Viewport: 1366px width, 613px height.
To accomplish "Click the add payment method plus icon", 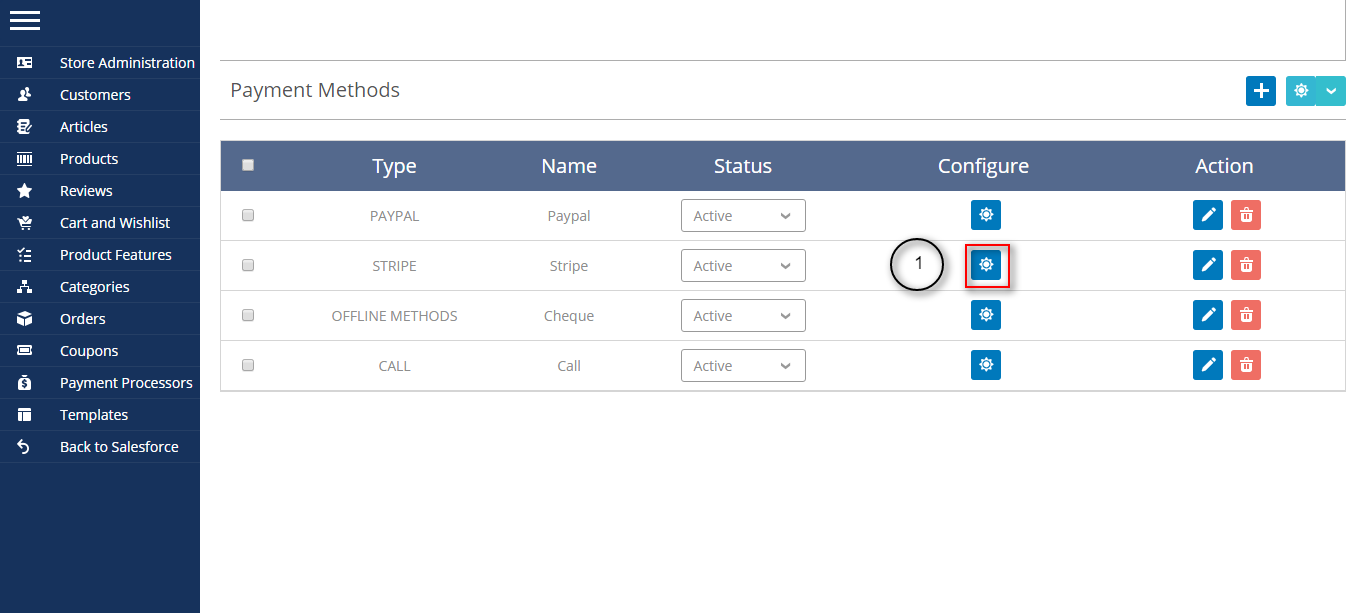I will click(x=1261, y=91).
